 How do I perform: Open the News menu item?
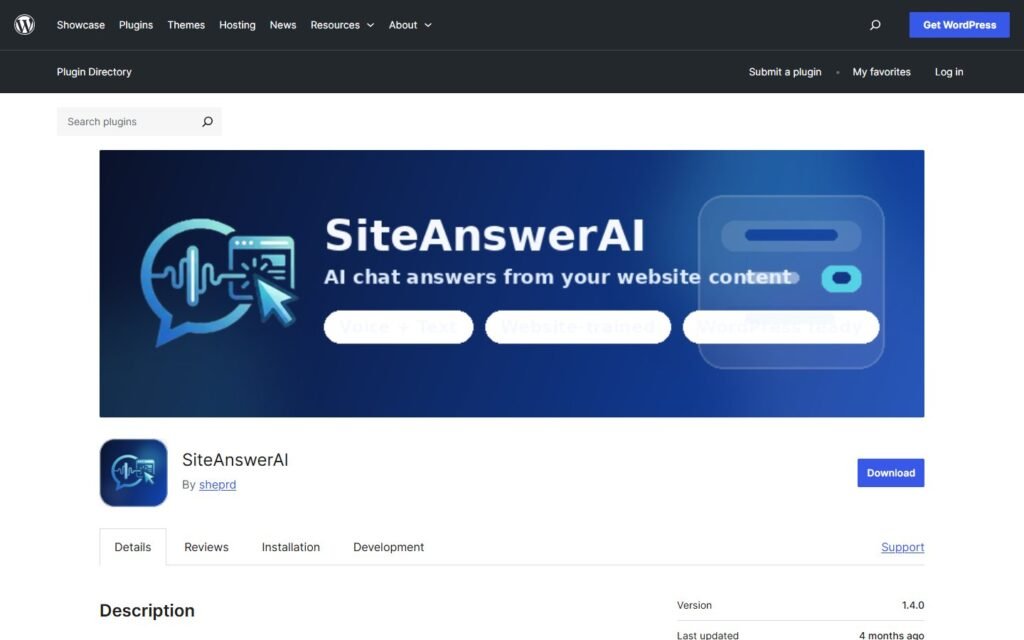tap(283, 25)
